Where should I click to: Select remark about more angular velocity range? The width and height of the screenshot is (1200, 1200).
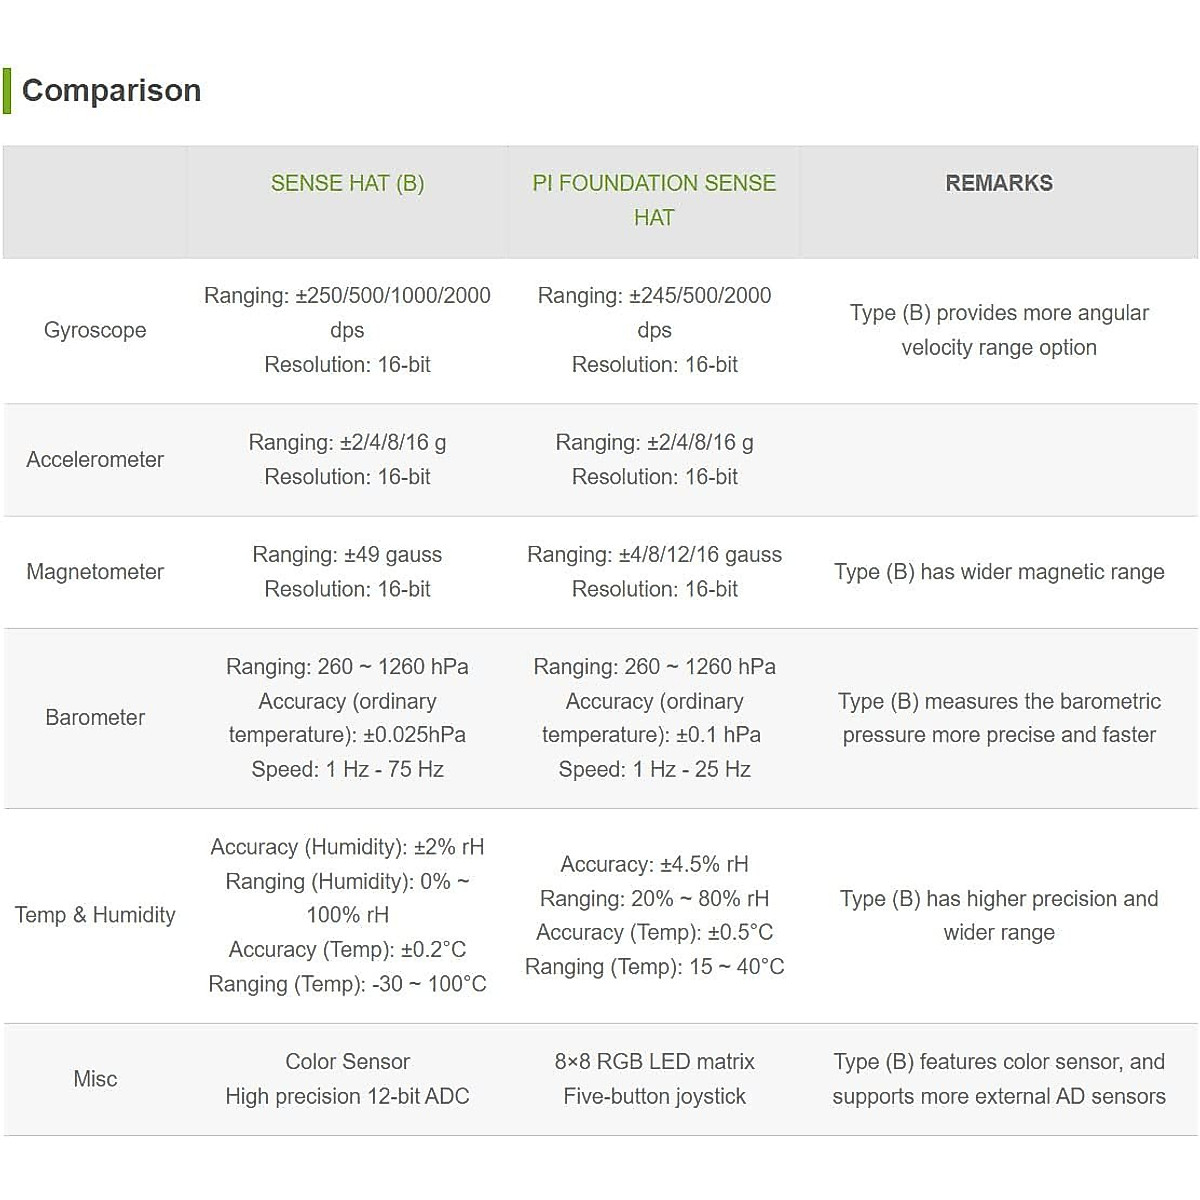point(998,330)
